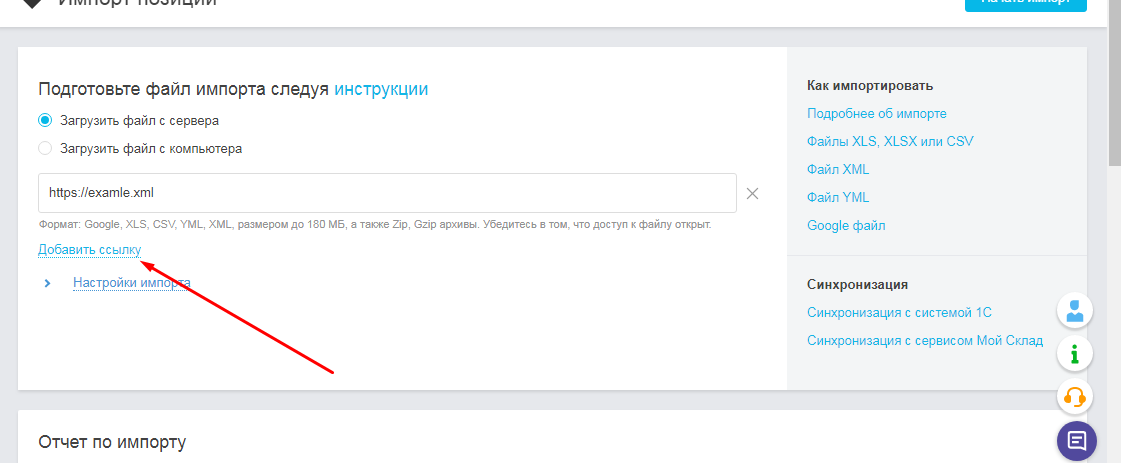The height and width of the screenshot is (463, 1121).
Task: Go to 'Файл XML' help link
Action: (x=838, y=170)
